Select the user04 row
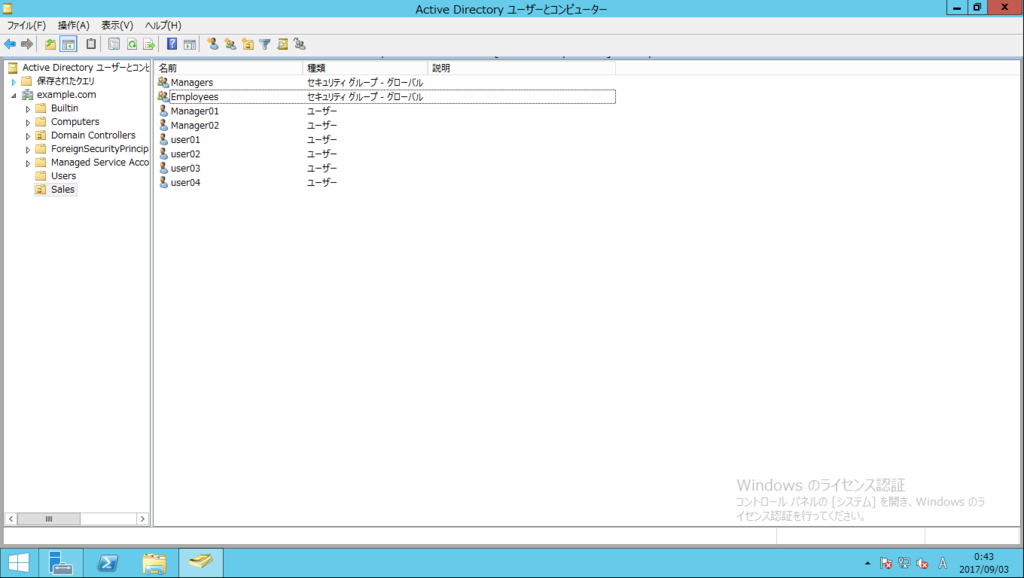Screen dimensions: 1024x578 (x=386, y=183)
